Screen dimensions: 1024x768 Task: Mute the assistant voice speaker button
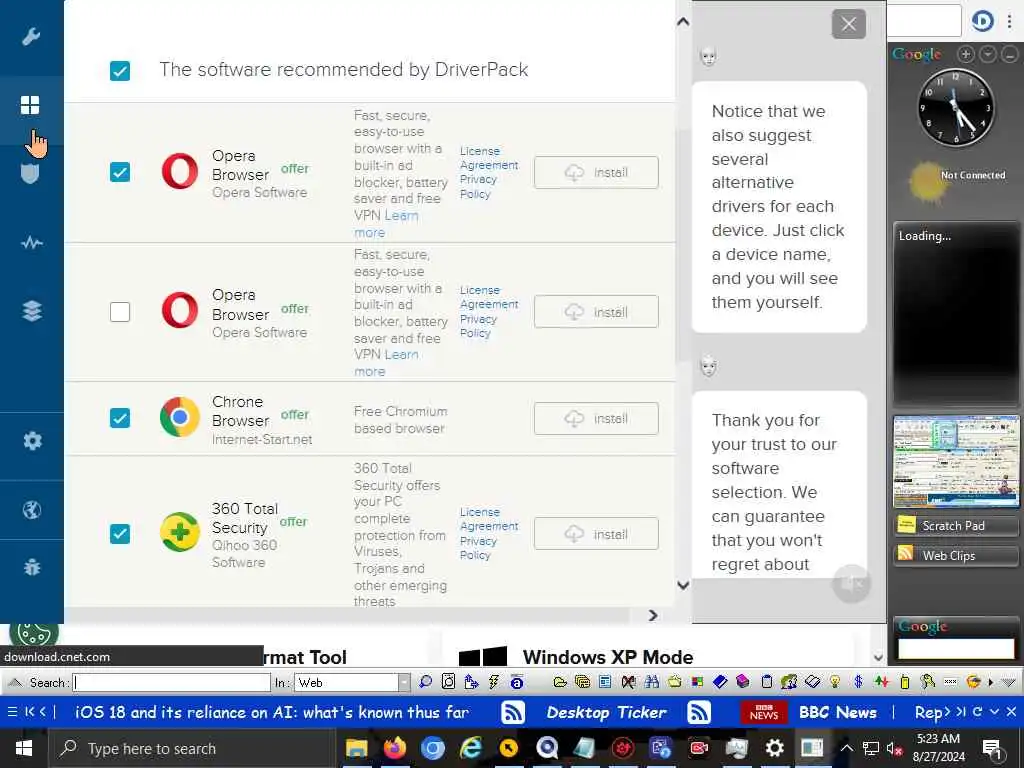(850, 583)
